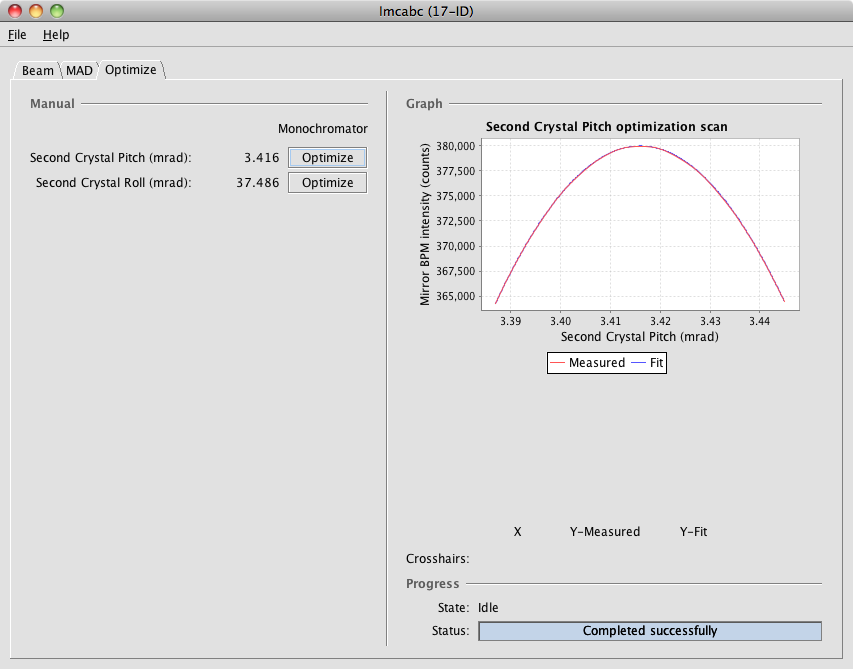The image size is (853, 669).
Task: Zoom the window with the green button
Action: pyautogui.click(x=57, y=11)
